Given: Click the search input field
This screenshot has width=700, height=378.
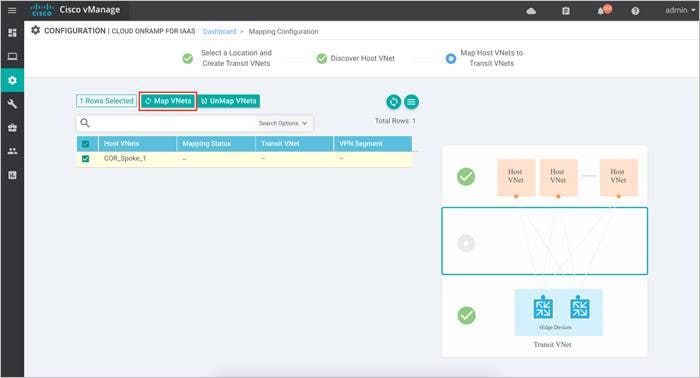Looking at the screenshot, I should pyautogui.click(x=174, y=123).
